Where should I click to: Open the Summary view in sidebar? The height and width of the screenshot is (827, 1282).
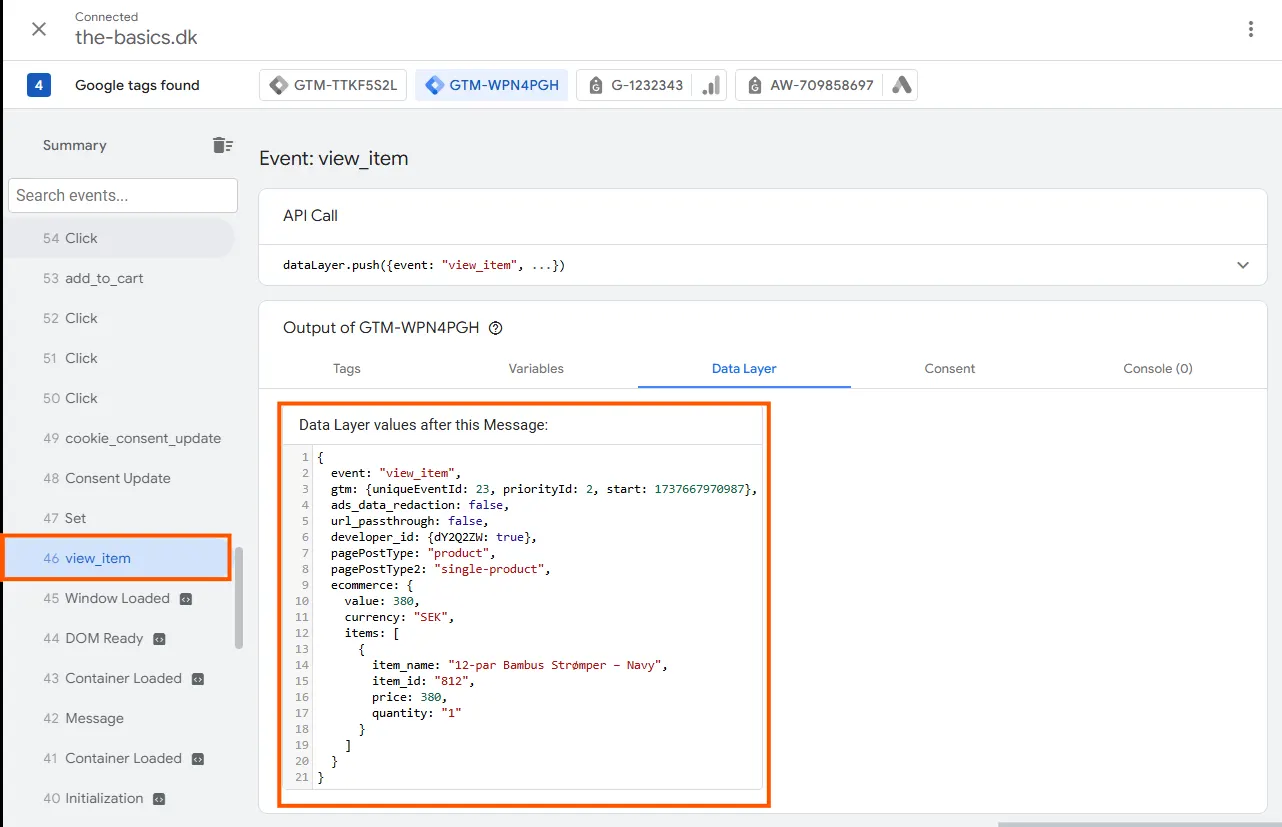[x=74, y=145]
